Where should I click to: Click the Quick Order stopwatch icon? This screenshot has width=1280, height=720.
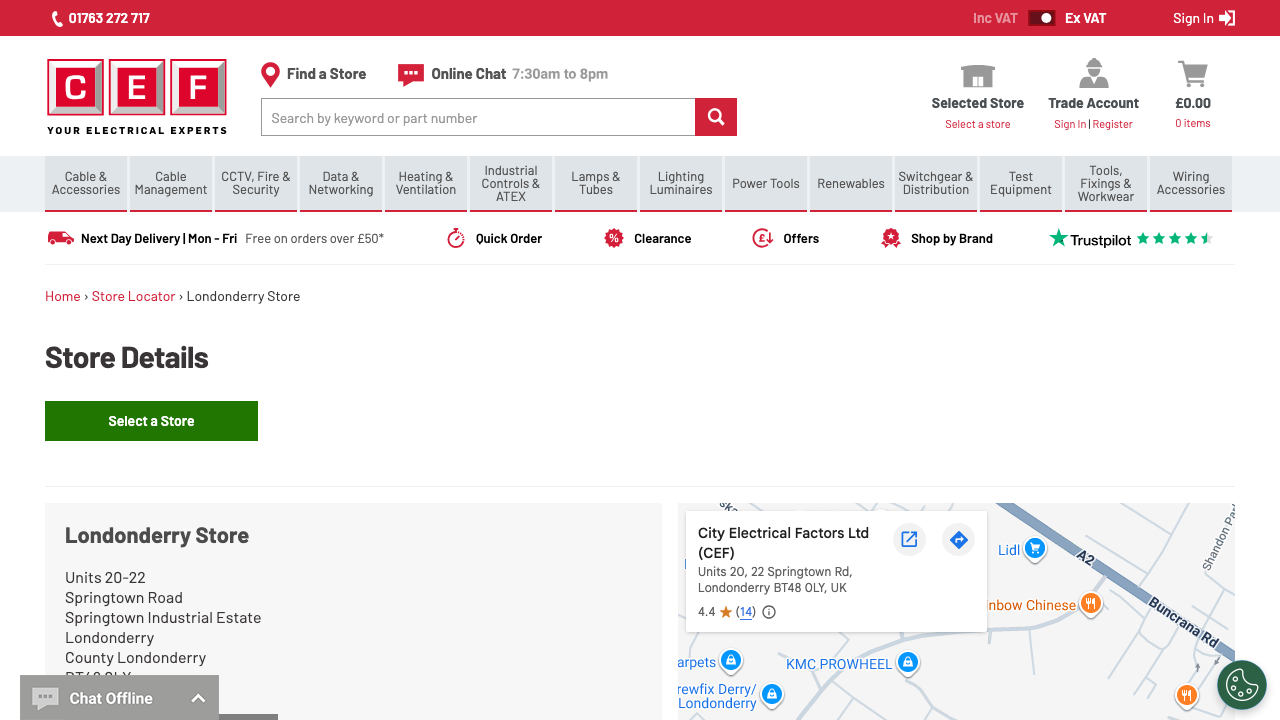coord(456,238)
